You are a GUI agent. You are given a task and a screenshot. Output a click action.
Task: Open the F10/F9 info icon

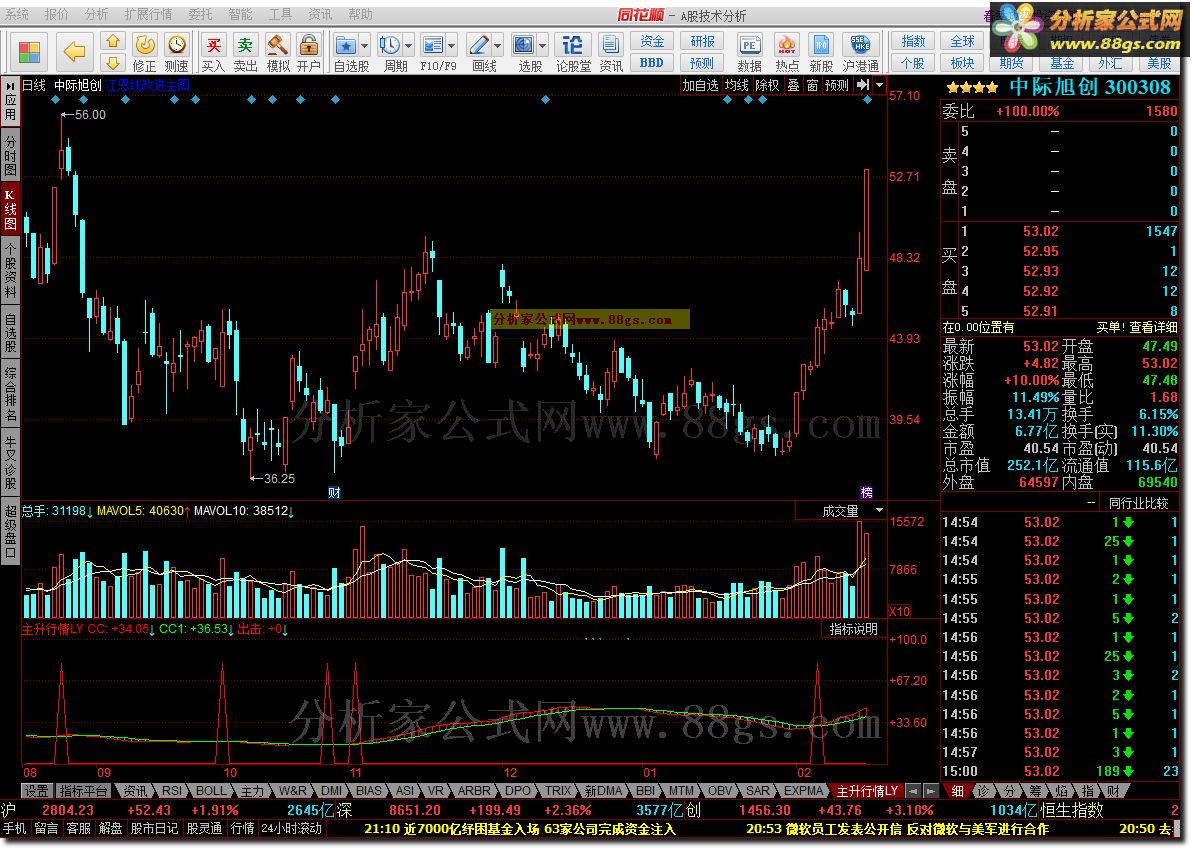pos(433,45)
